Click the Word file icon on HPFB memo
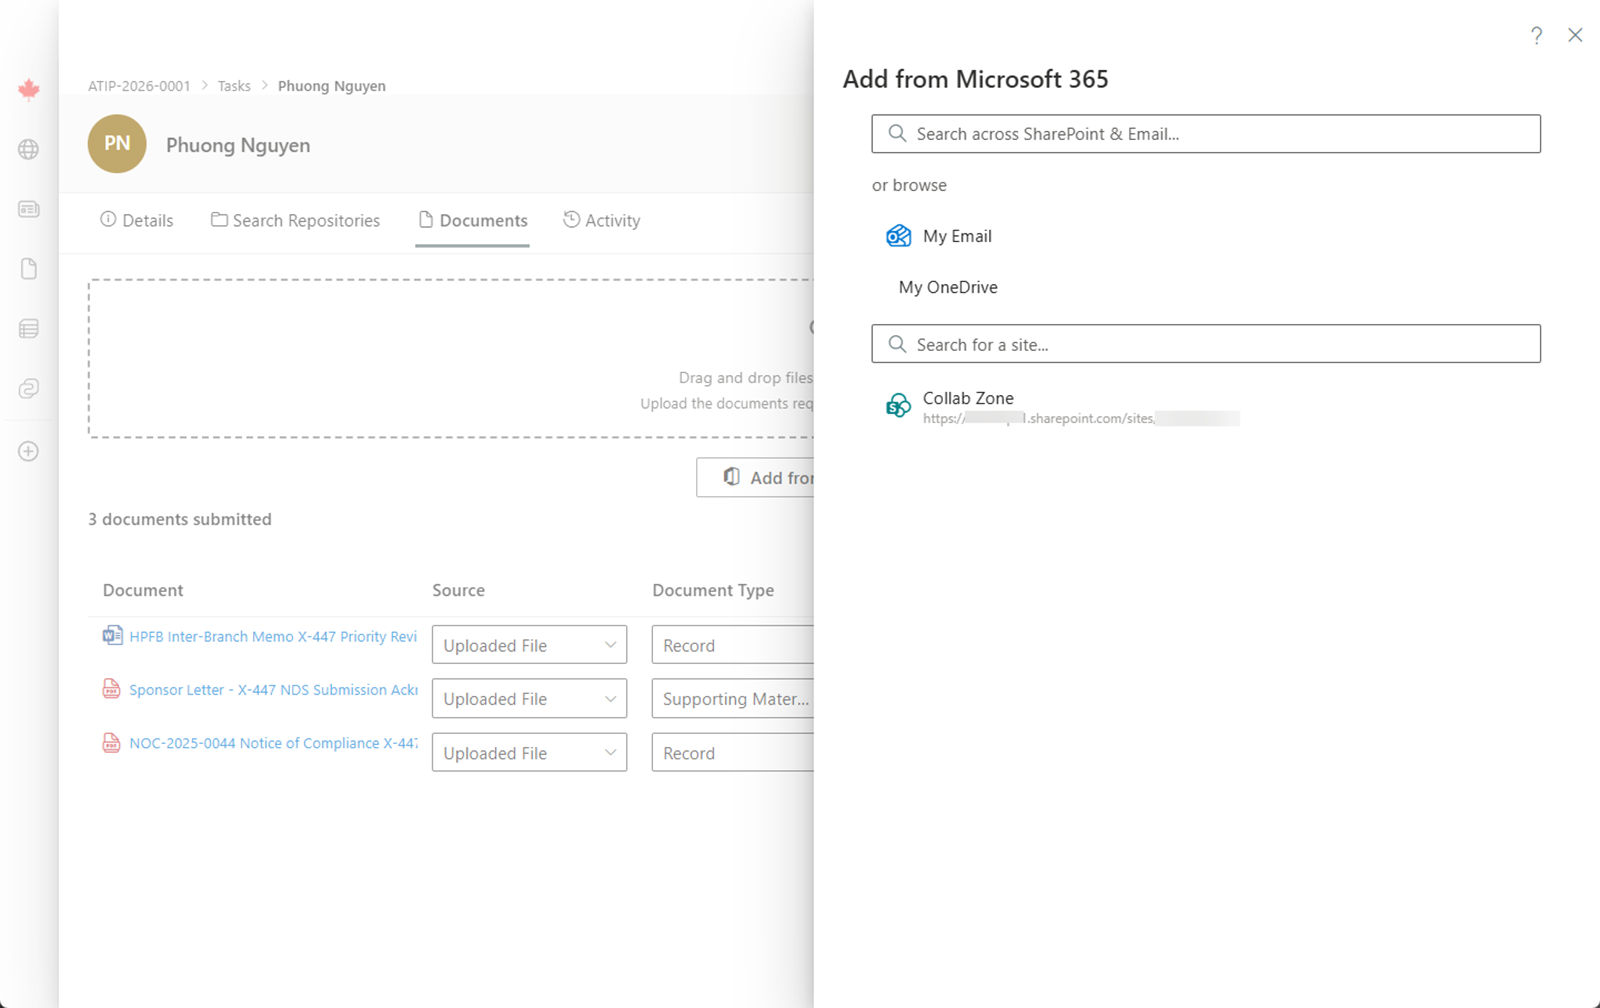 pyautogui.click(x=112, y=635)
